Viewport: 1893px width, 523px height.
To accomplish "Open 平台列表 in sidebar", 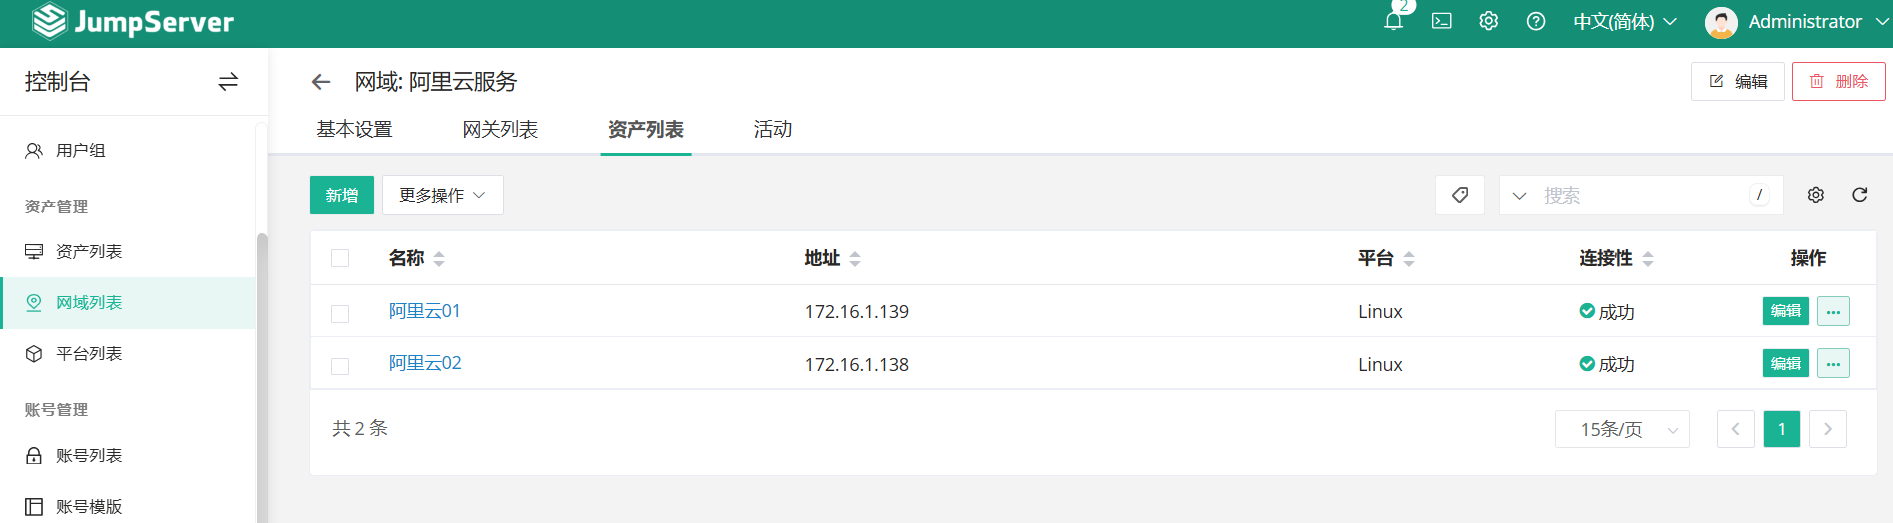I will [128, 353].
